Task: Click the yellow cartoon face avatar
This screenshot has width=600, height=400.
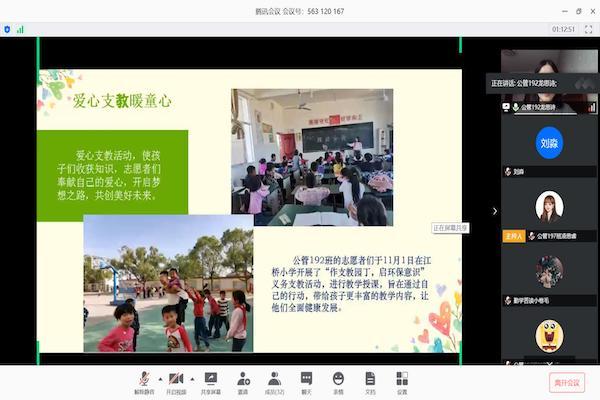Action: click(549, 336)
